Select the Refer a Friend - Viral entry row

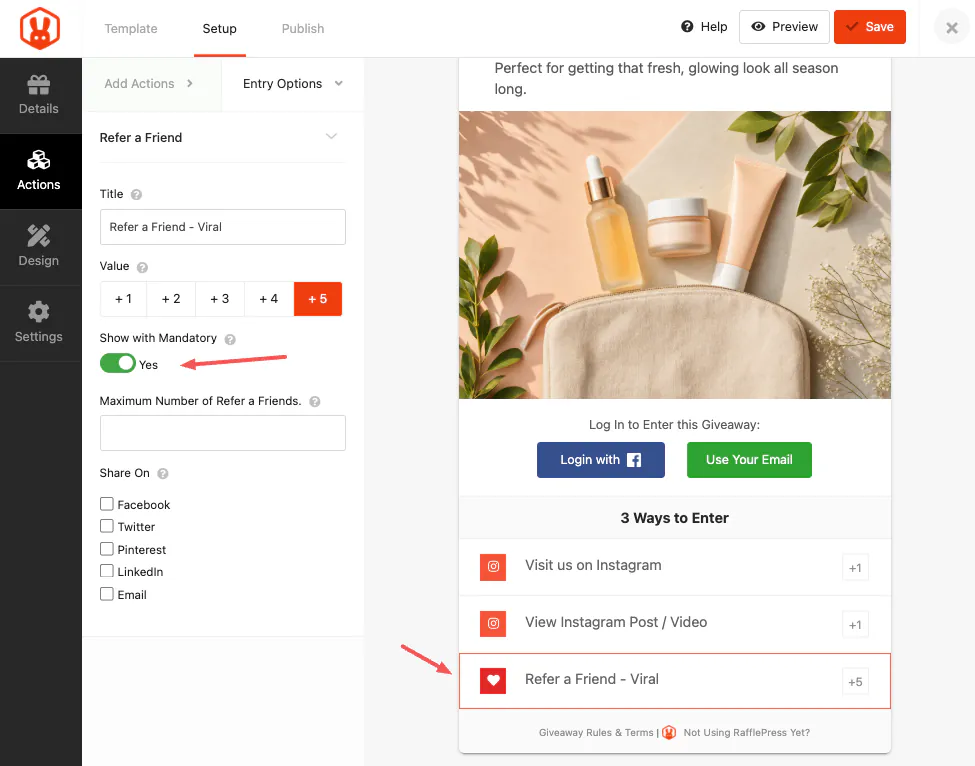675,681
